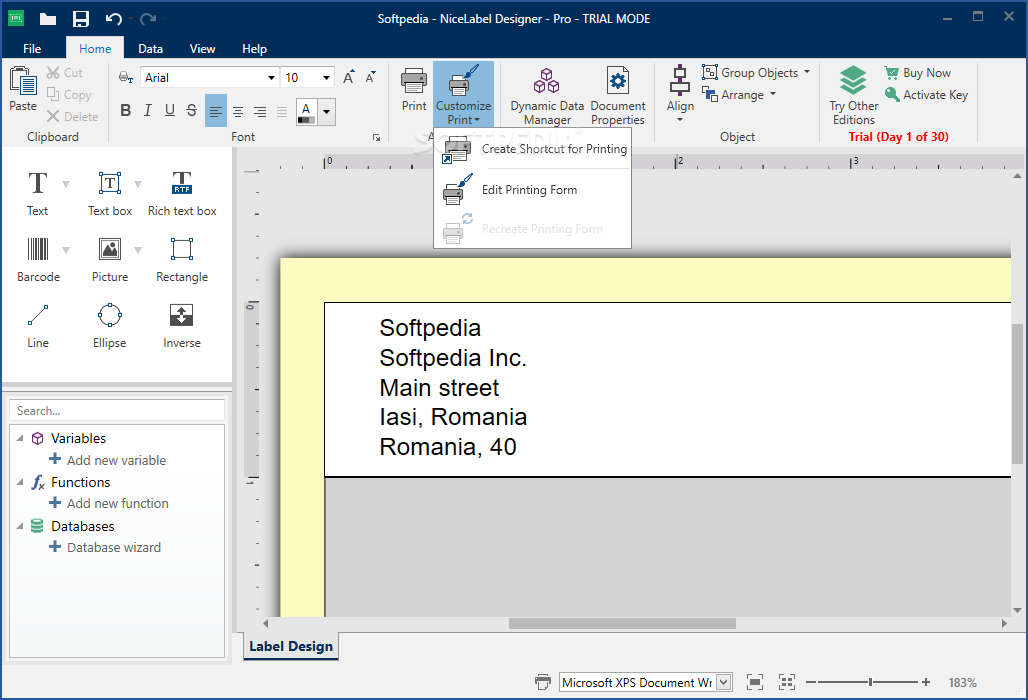Open the Font dialog launcher
This screenshot has height=700, width=1028.
[x=376, y=137]
